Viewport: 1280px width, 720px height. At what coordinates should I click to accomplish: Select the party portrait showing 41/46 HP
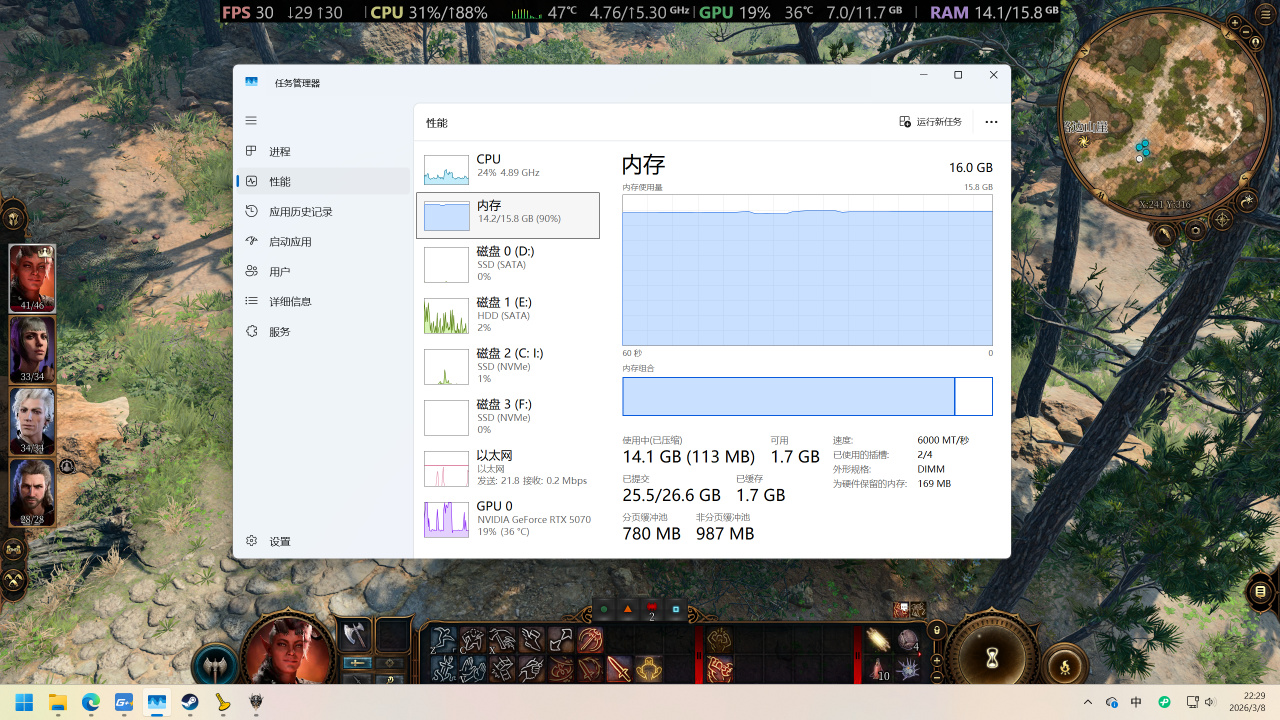pyautogui.click(x=32, y=278)
